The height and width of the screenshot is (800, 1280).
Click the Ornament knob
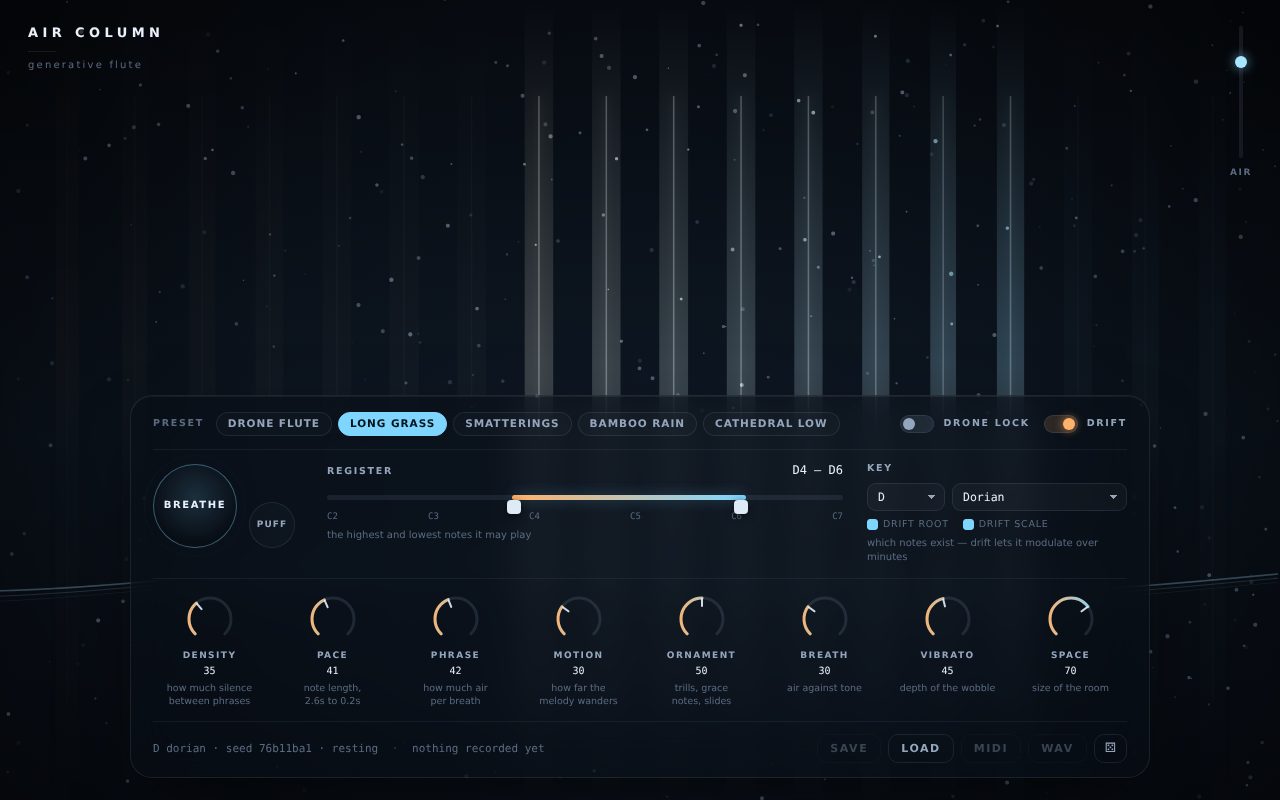(x=702, y=619)
